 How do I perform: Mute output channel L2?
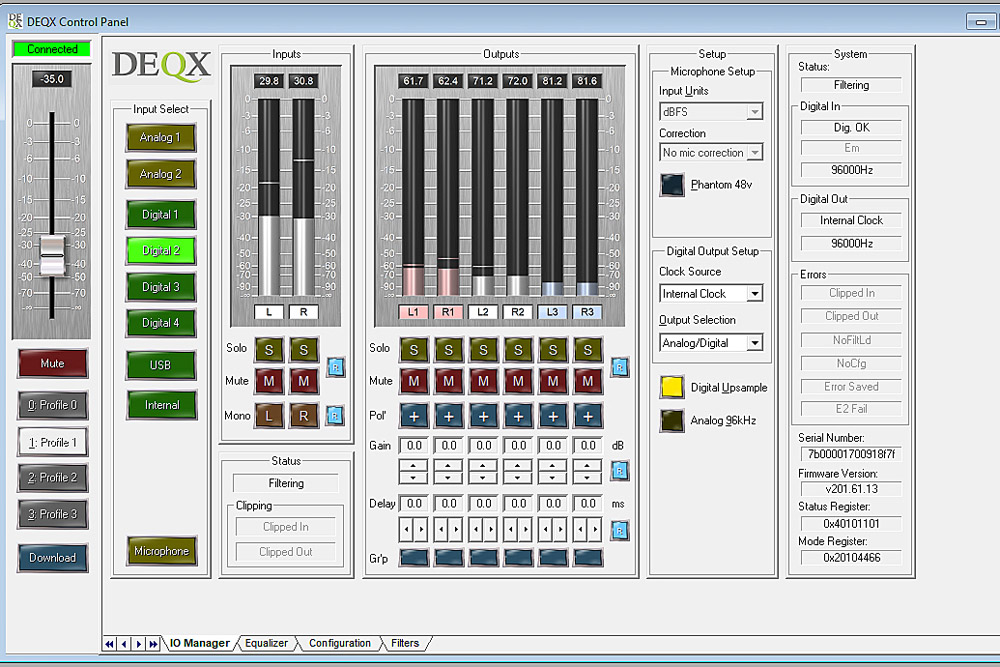click(483, 381)
